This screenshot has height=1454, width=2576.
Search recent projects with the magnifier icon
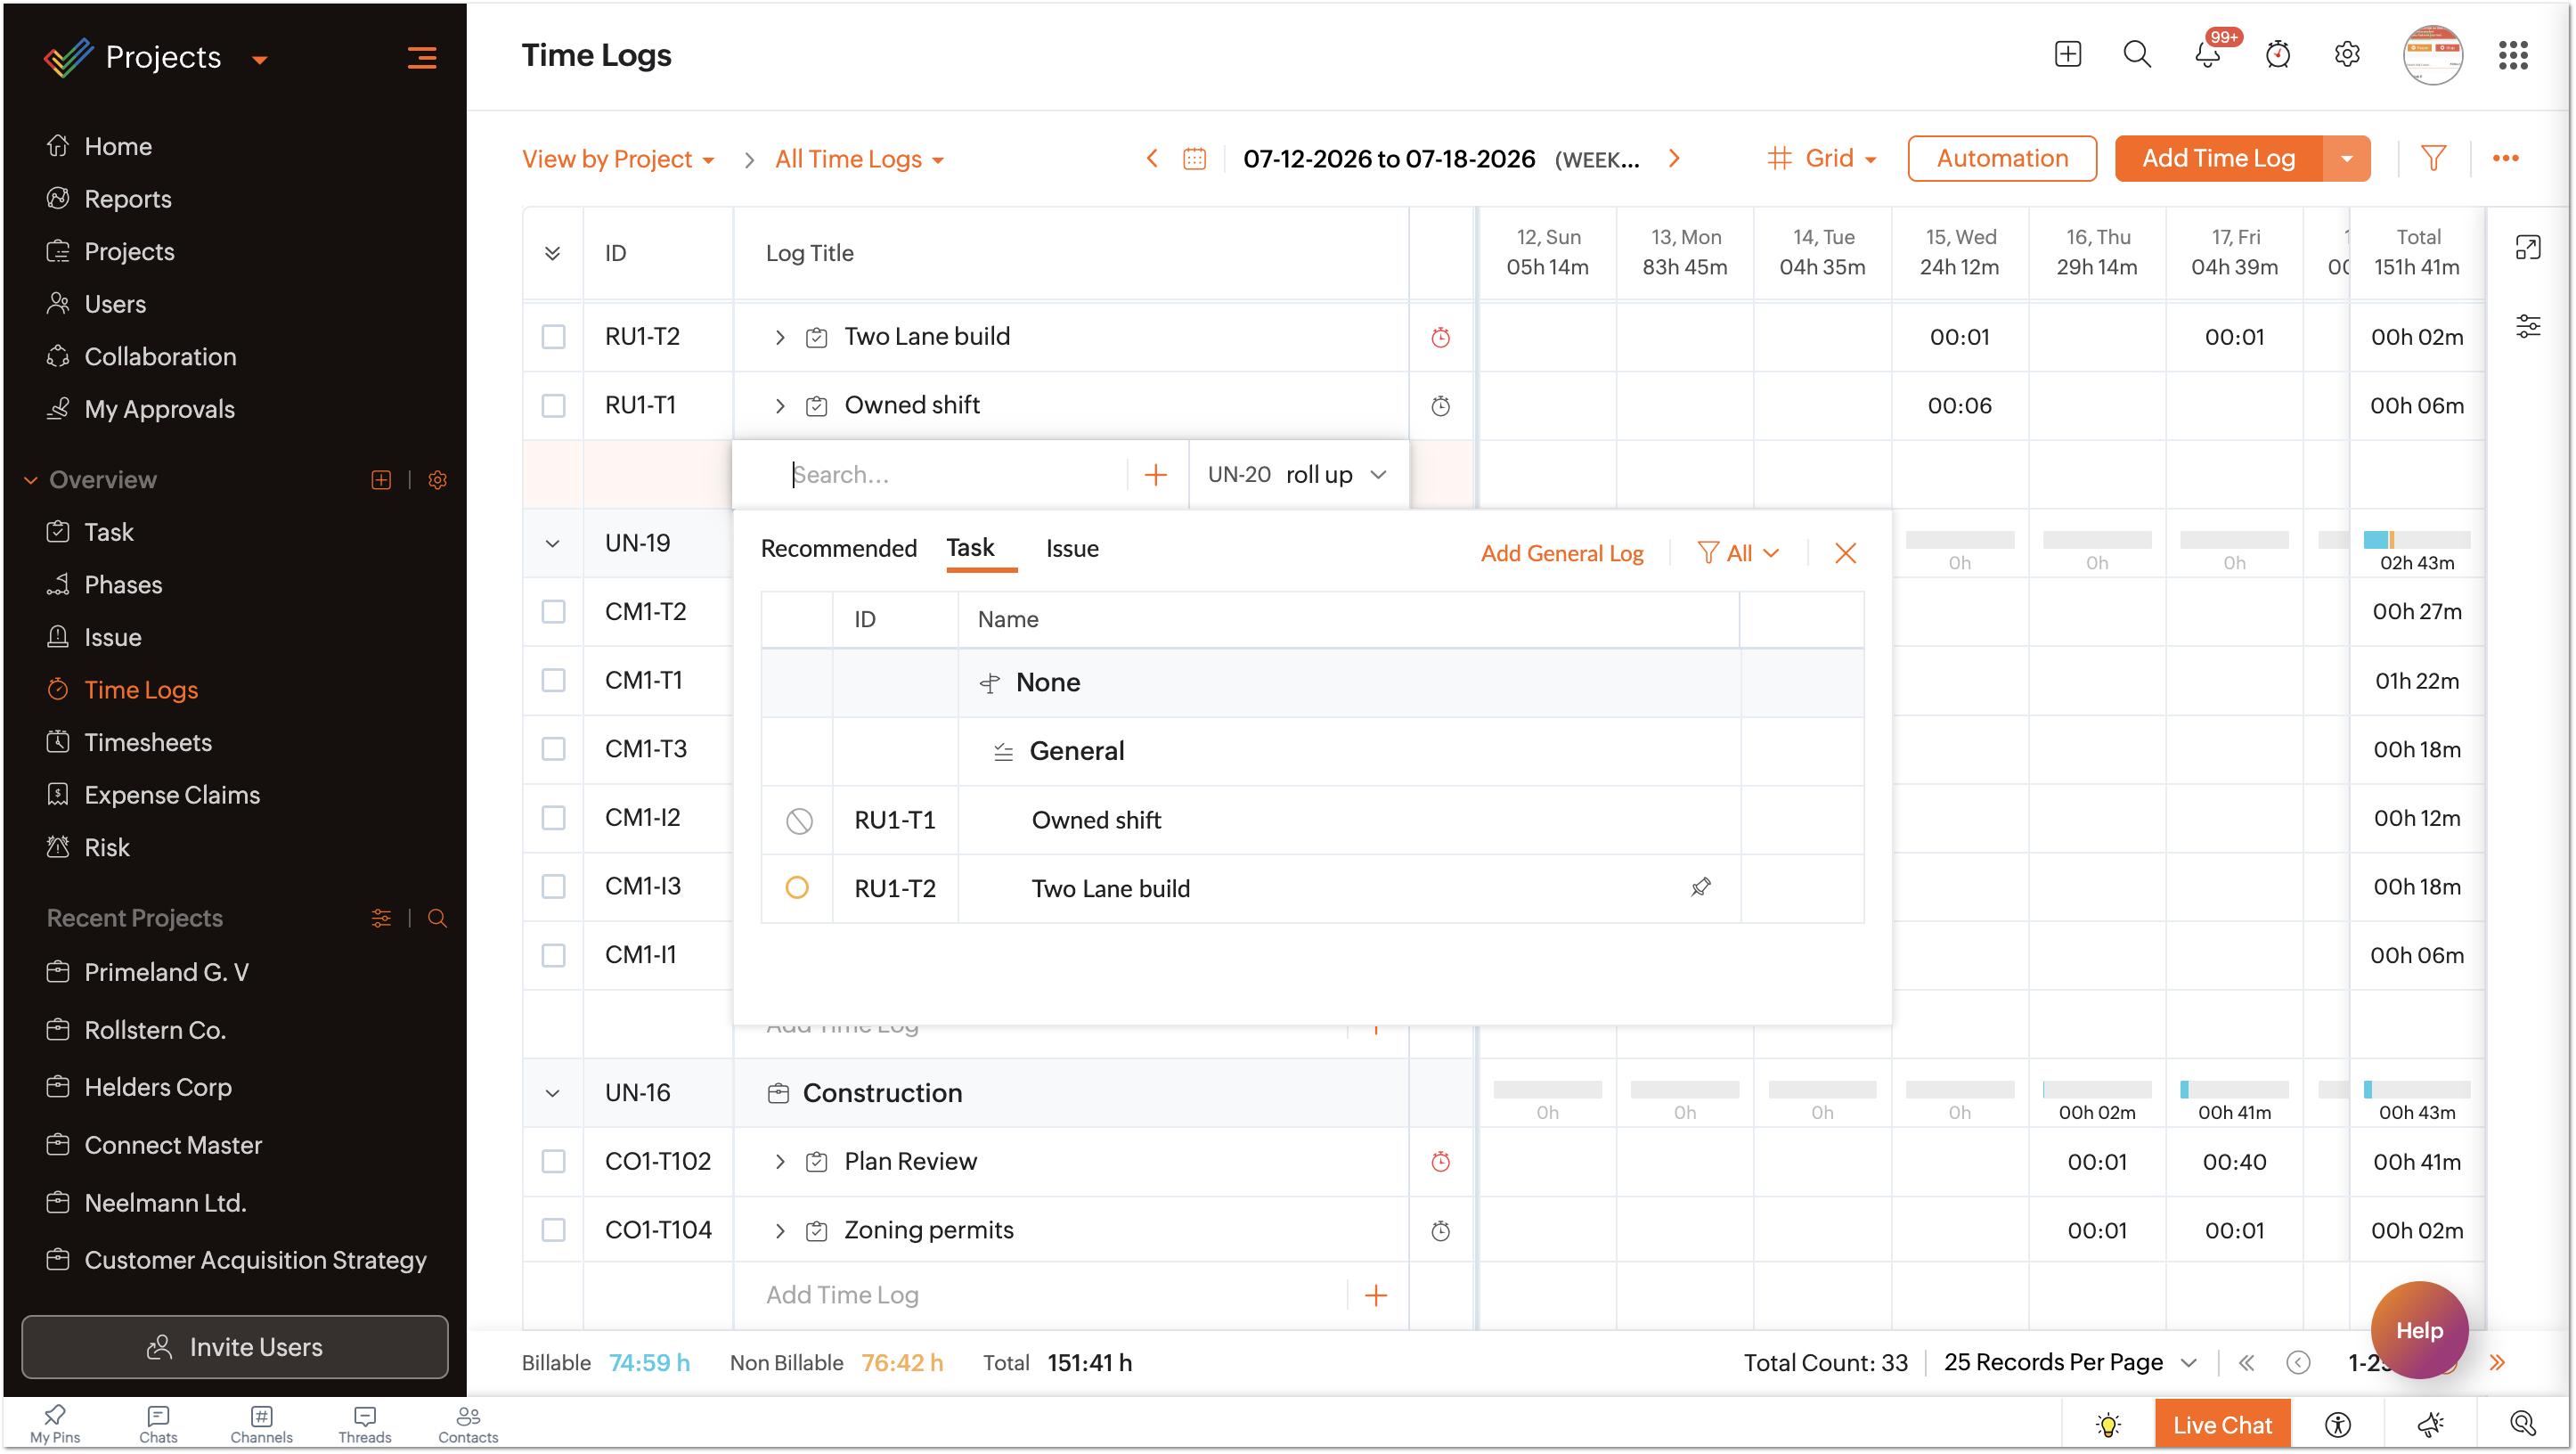point(437,918)
